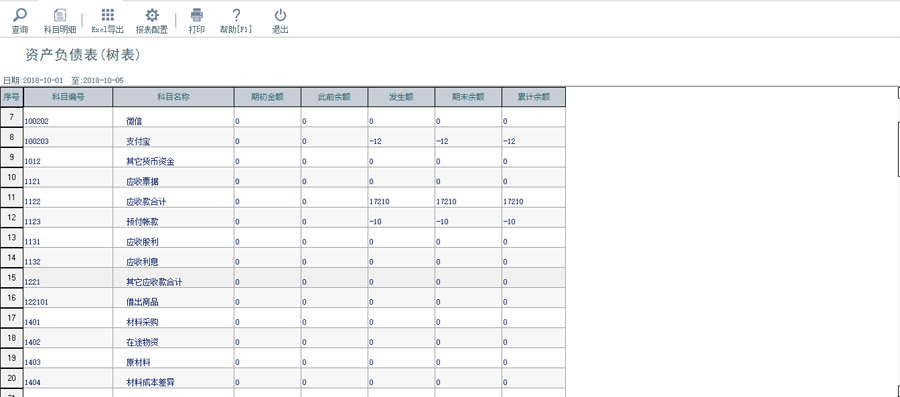Select 应收款合计 累计余额 value 17210
The width and height of the screenshot is (900, 397).
[x=513, y=202]
